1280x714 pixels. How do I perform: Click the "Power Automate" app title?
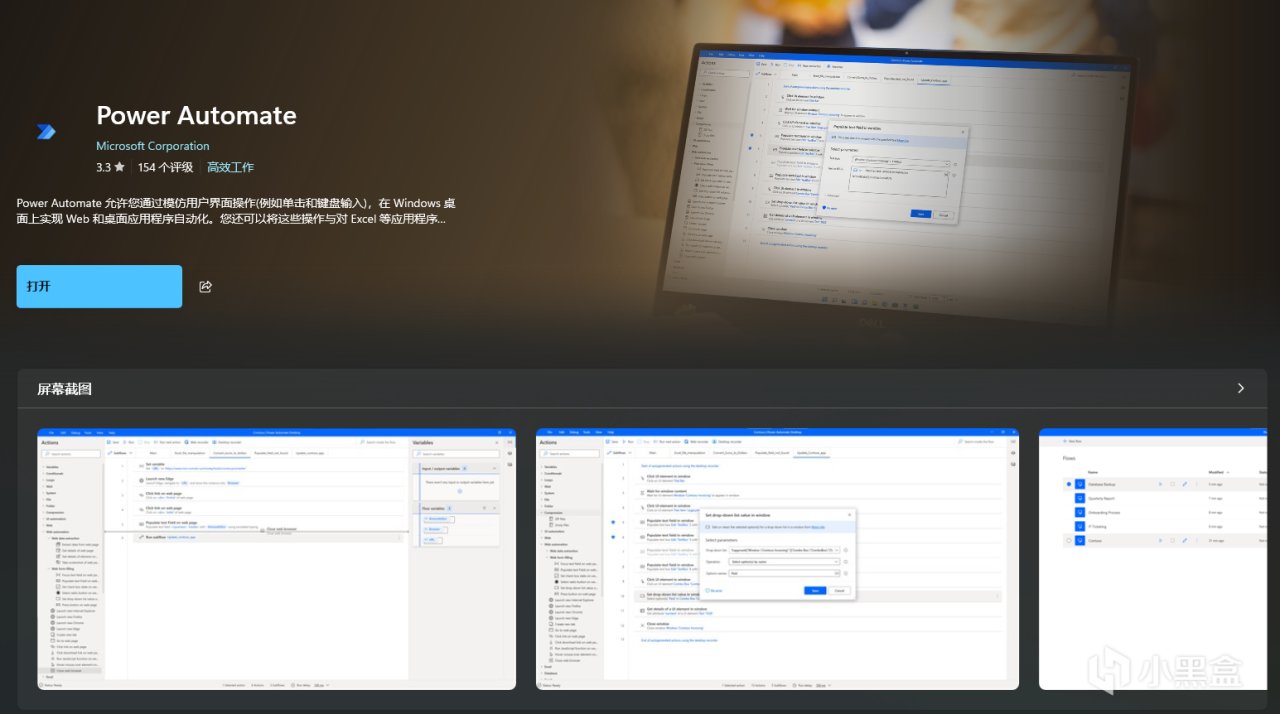pos(196,115)
